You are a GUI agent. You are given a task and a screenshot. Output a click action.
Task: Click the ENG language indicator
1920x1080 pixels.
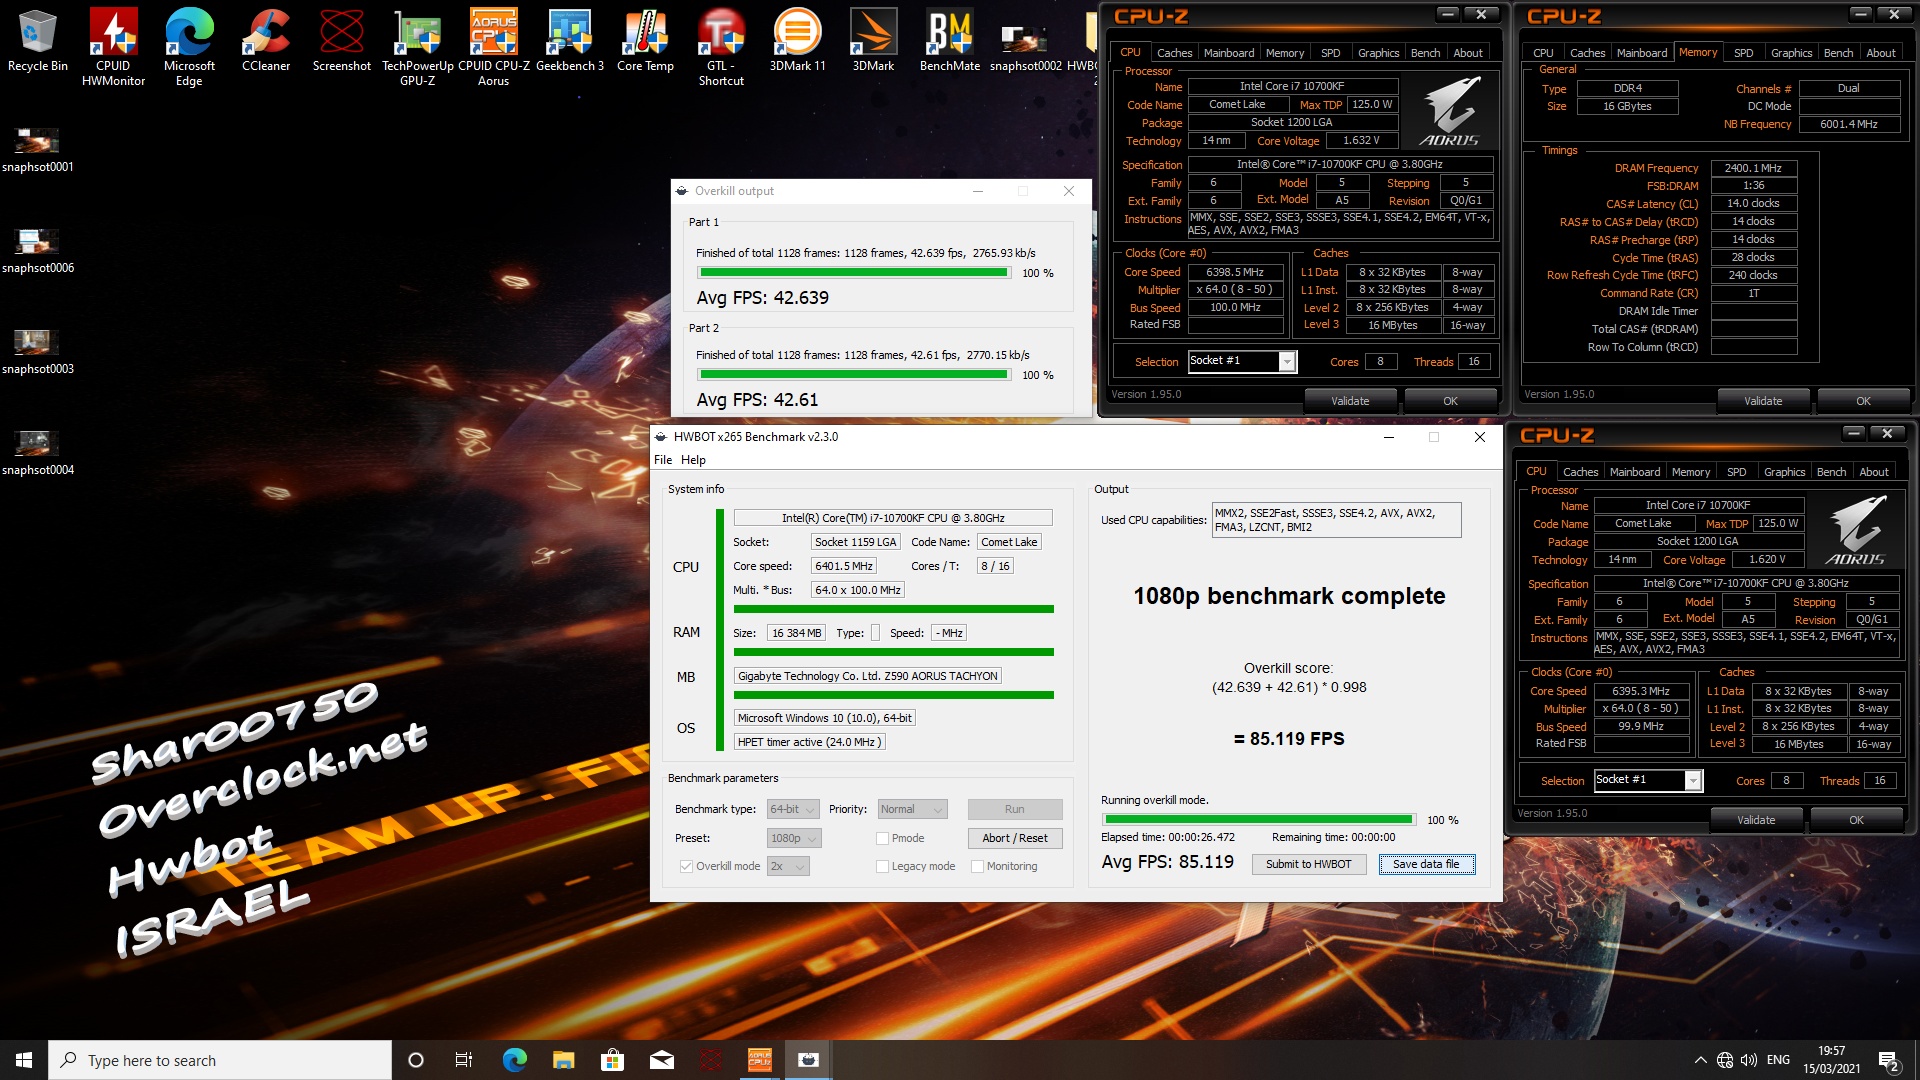coord(1778,1060)
